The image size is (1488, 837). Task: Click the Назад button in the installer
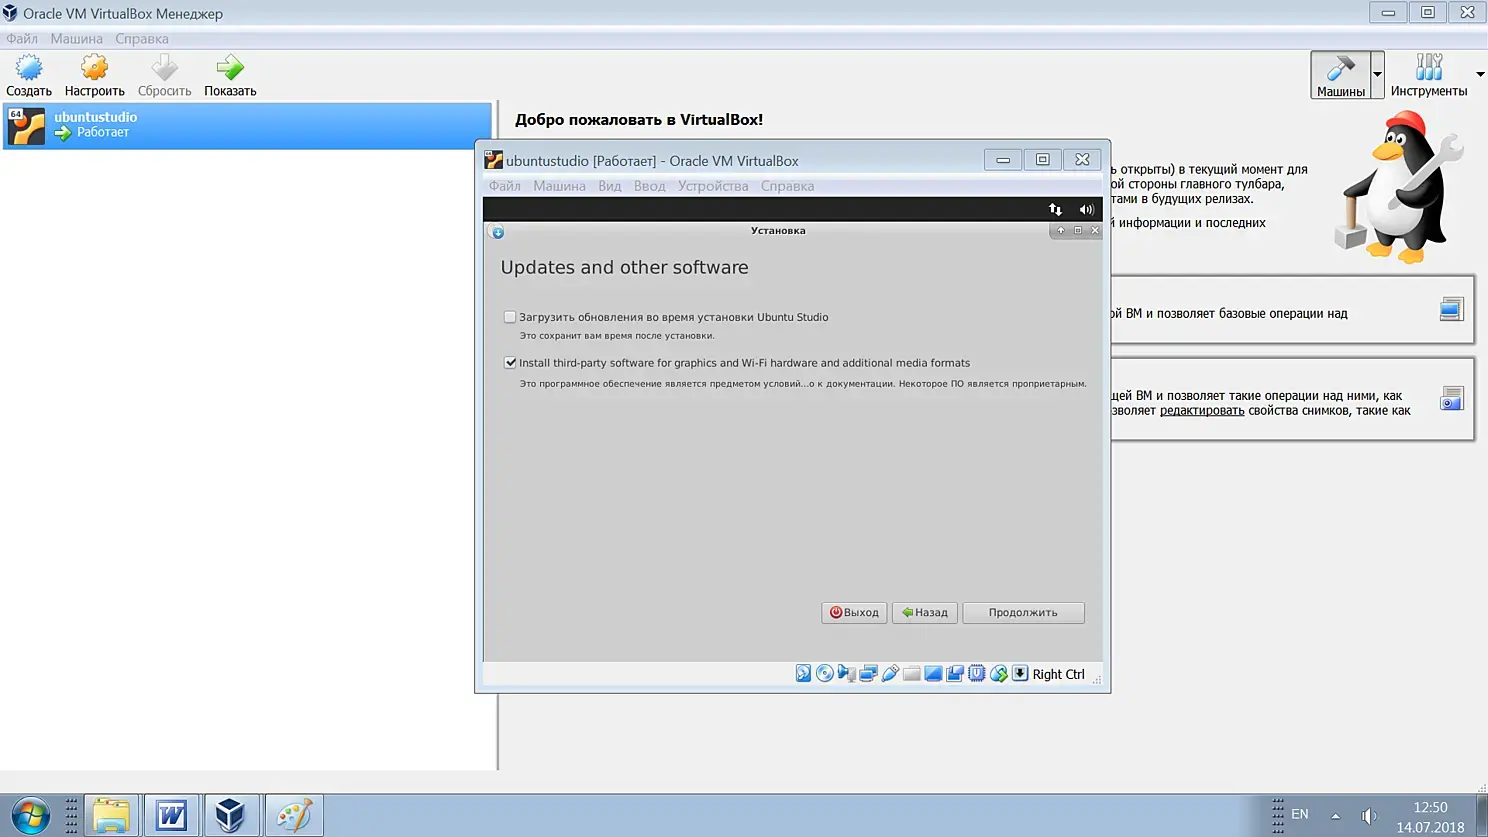coord(925,613)
